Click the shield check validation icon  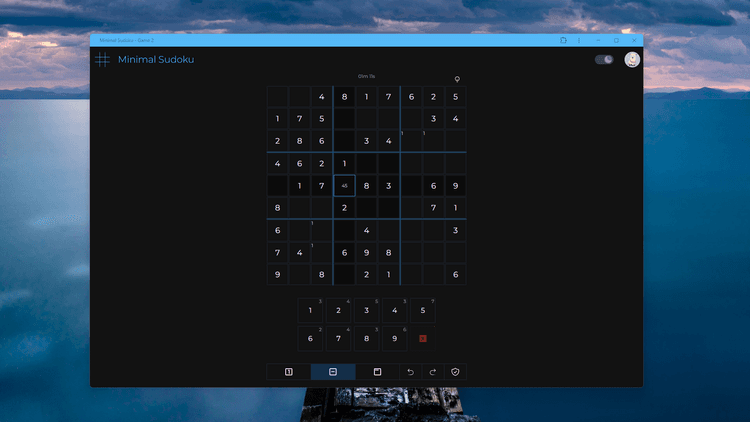455,372
